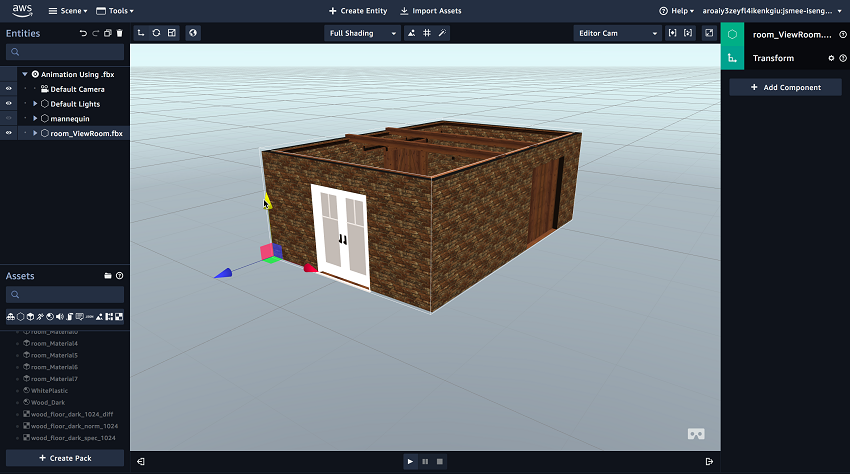
Task: Expand the Default Lights entity
Action: 35,104
